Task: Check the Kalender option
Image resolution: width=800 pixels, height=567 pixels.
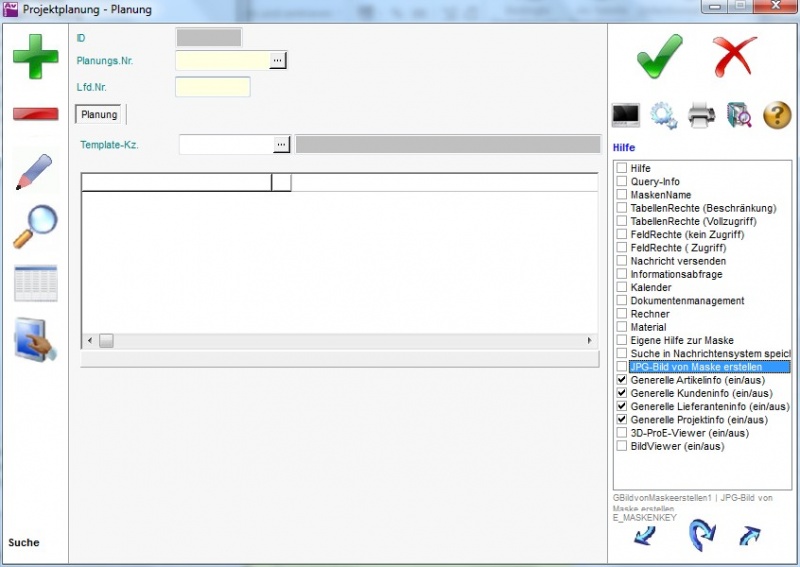Action: coord(622,288)
